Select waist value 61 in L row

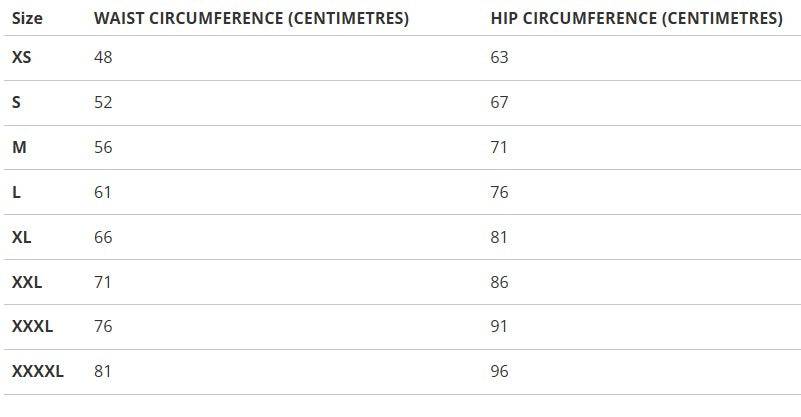[x=102, y=192]
